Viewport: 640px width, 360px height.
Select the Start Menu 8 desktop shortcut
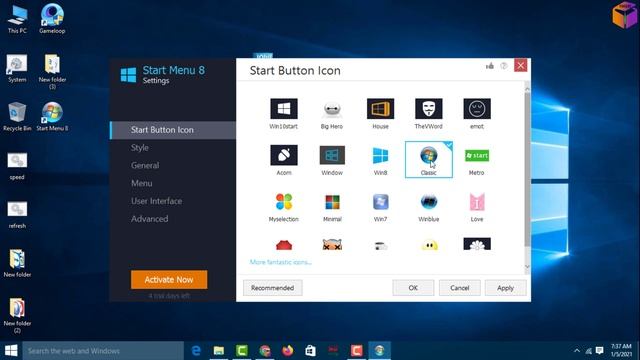coord(52,117)
